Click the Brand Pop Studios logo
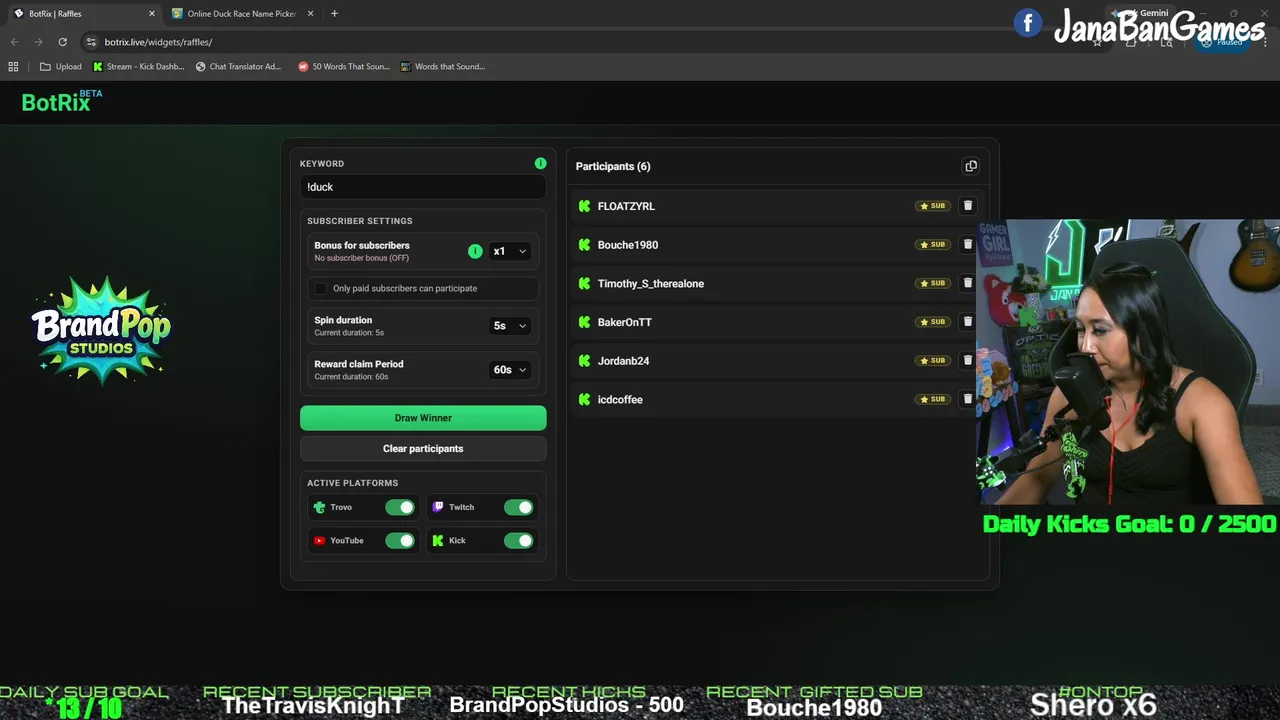The height and width of the screenshot is (720, 1280). point(101,331)
